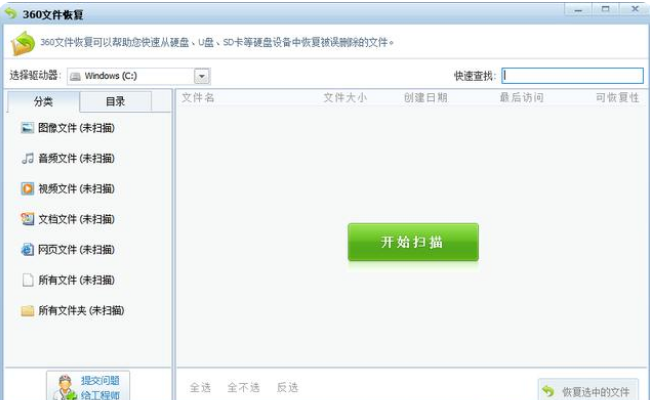Click the 反选 invert selection link
Viewport: 650px width, 400px height.
(288, 387)
